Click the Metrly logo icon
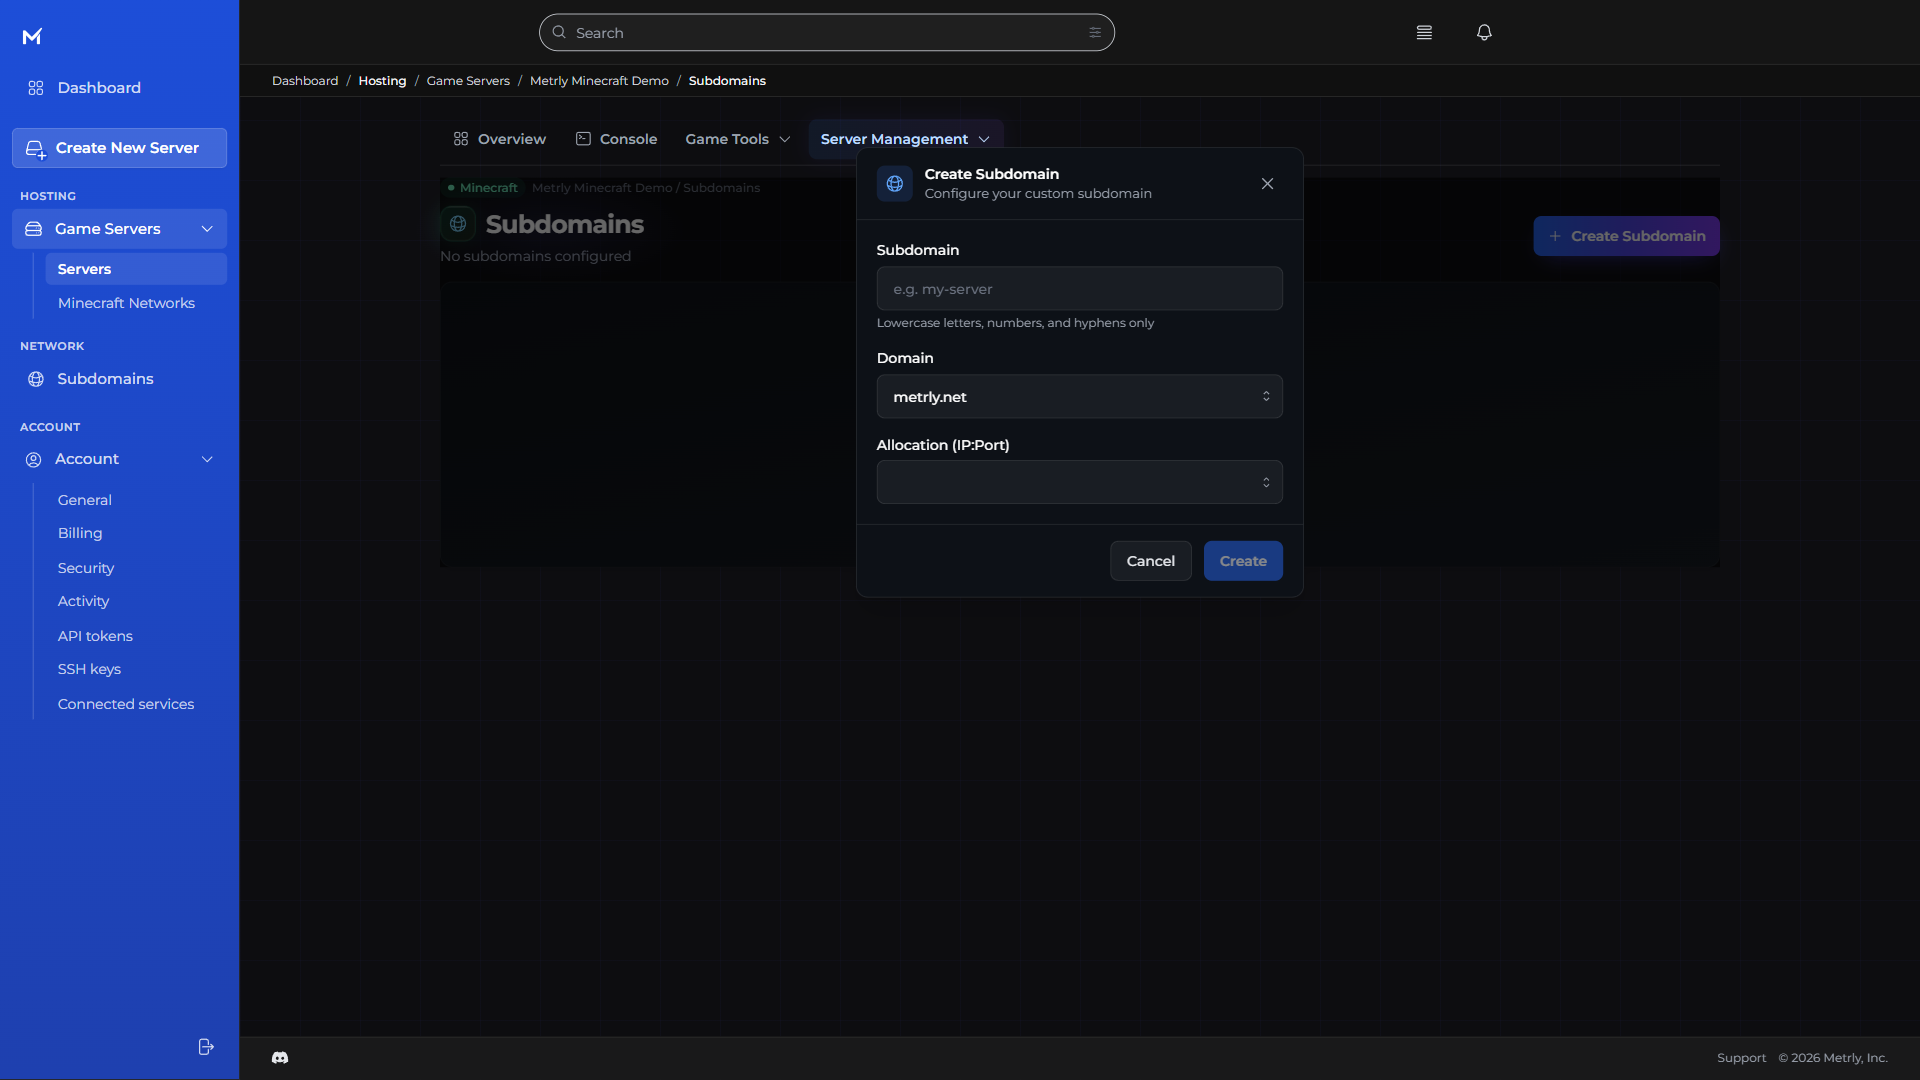This screenshot has height=1080, width=1920. pos(32,37)
